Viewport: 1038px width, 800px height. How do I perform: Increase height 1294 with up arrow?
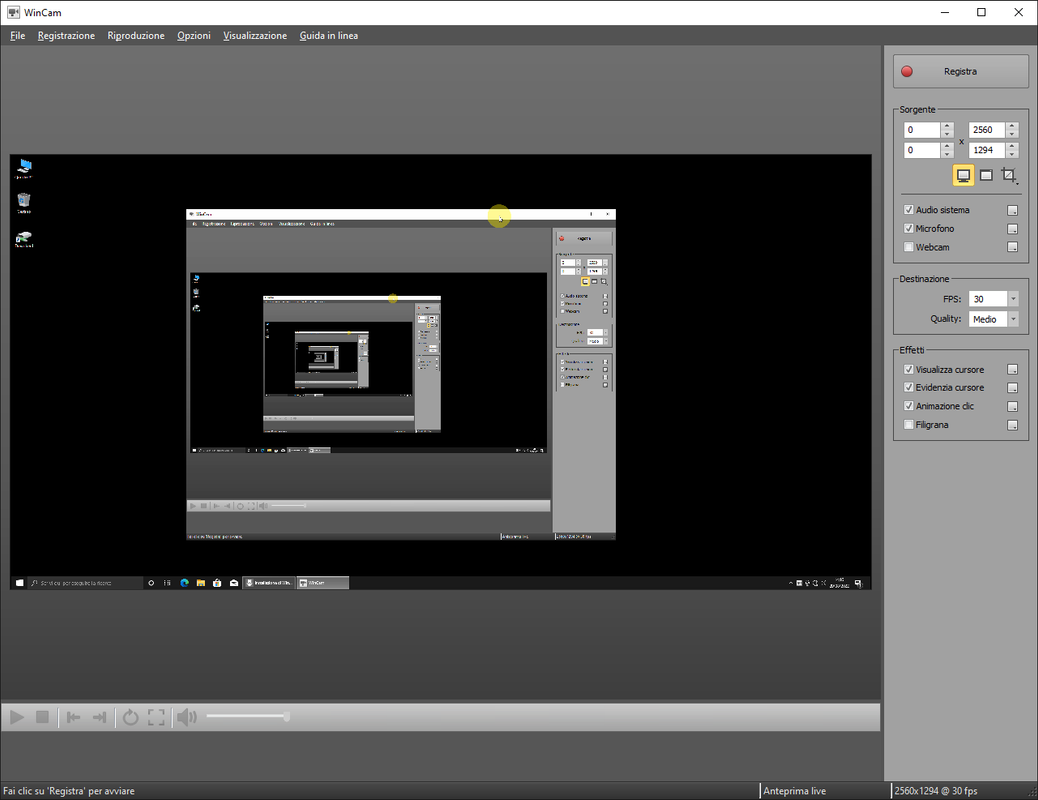[x=1012, y=146]
